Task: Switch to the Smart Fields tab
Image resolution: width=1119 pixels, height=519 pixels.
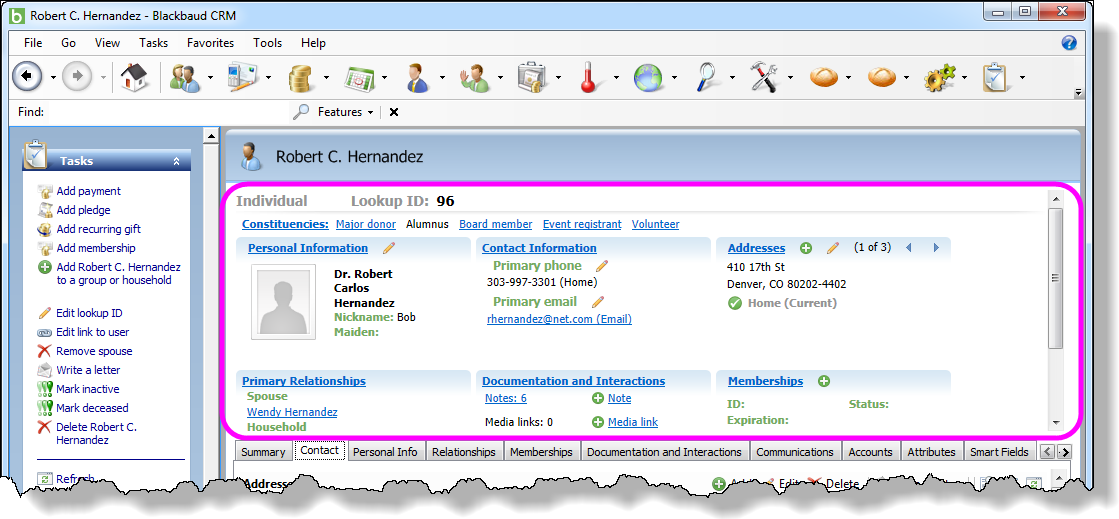Action: tap(999, 452)
